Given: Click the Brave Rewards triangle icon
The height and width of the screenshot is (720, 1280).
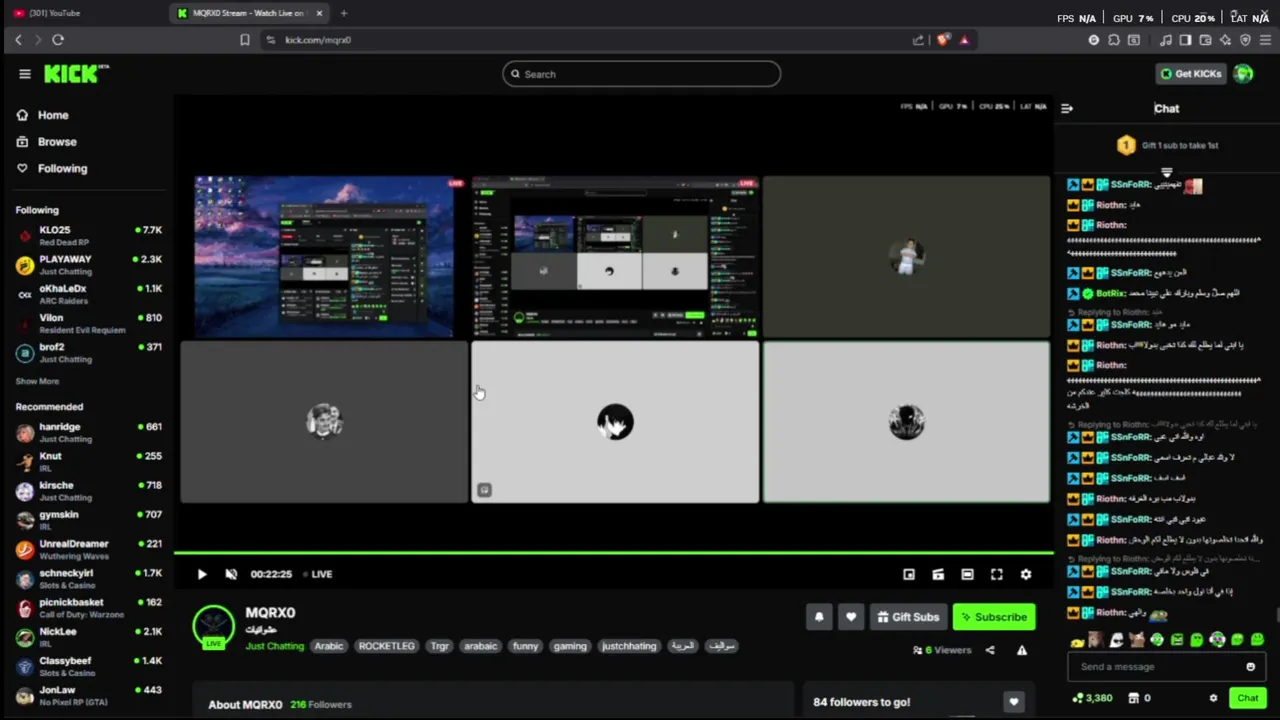Looking at the screenshot, I should coord(964,40).
